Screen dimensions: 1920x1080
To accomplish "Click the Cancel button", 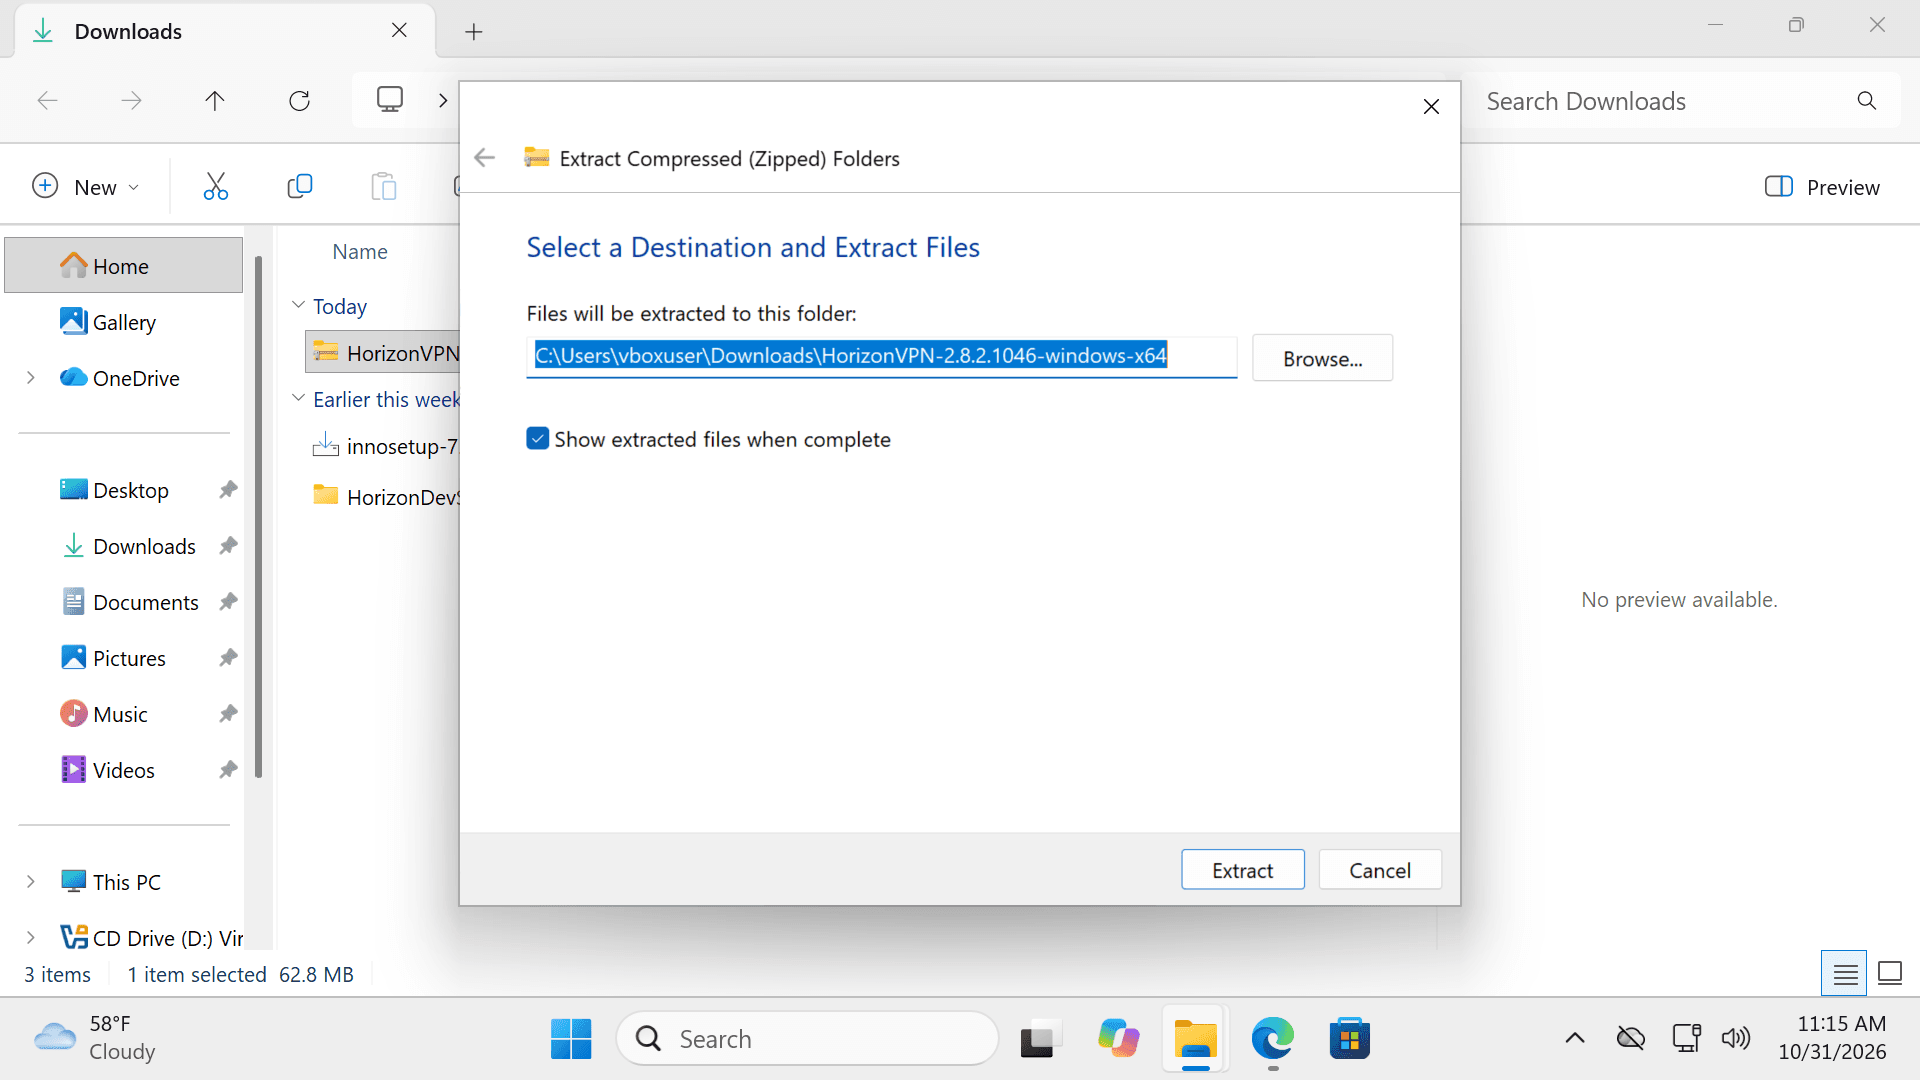I will (1380, 870).
